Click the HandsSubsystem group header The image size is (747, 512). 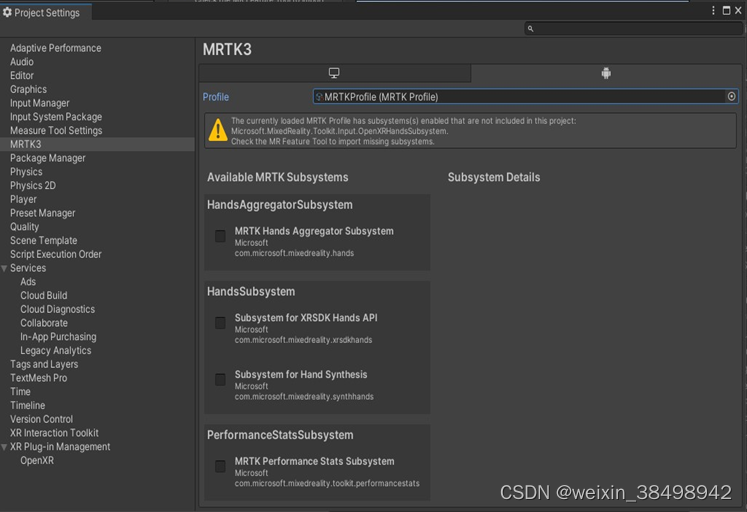pyautogui.click(x=251, y=292)
